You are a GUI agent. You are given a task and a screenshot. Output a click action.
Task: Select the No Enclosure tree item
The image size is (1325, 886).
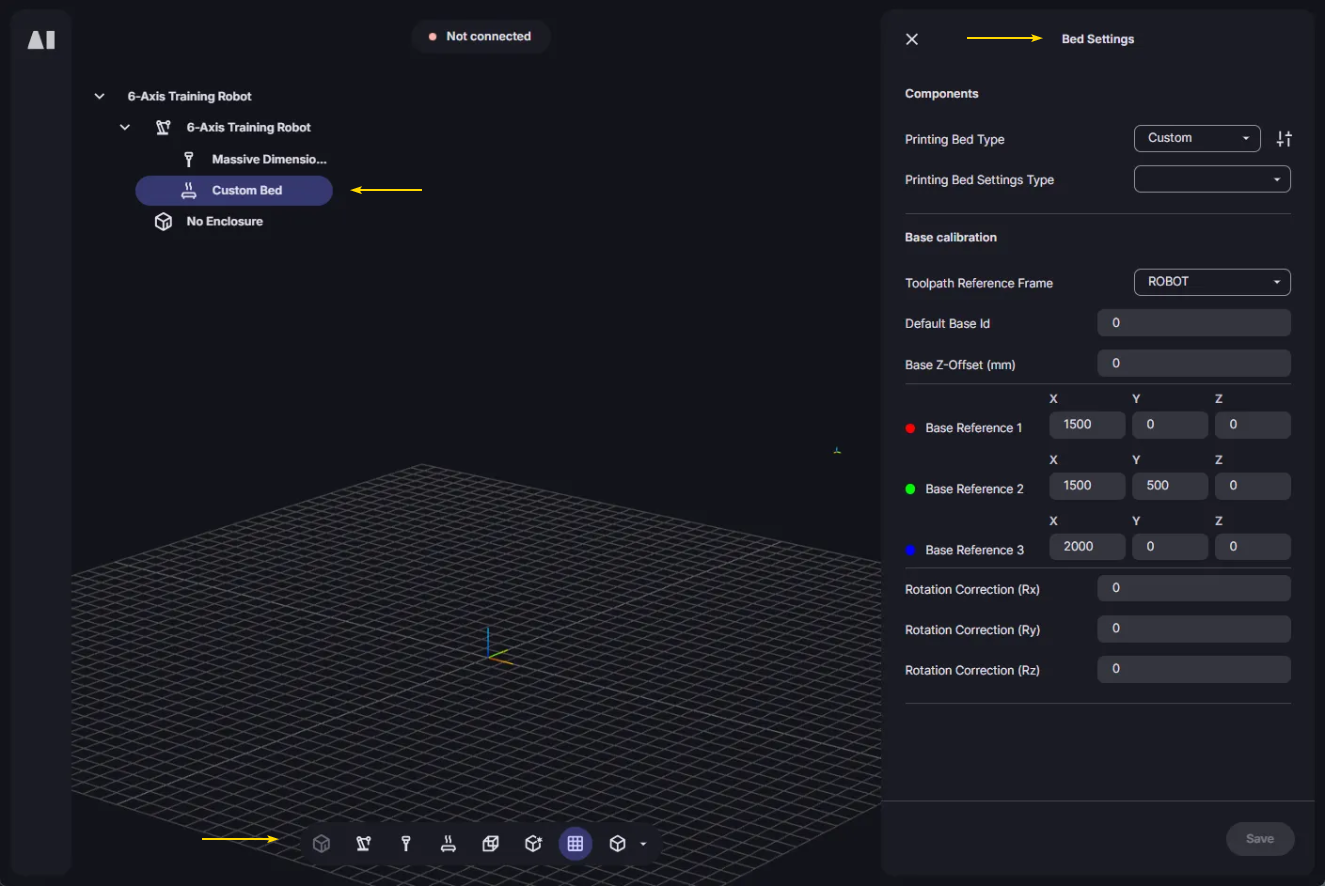[224, 222]
